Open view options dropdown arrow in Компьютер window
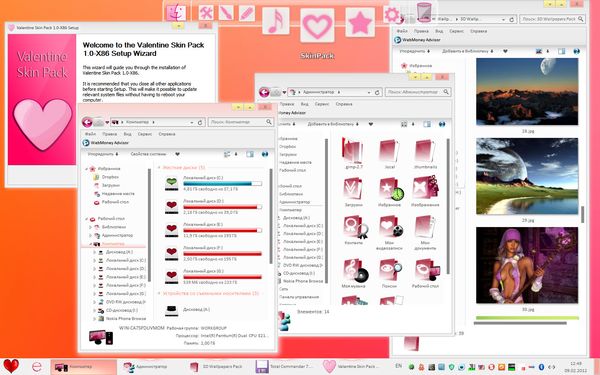Viewport: 600px width, 375px height. point(236,154)
